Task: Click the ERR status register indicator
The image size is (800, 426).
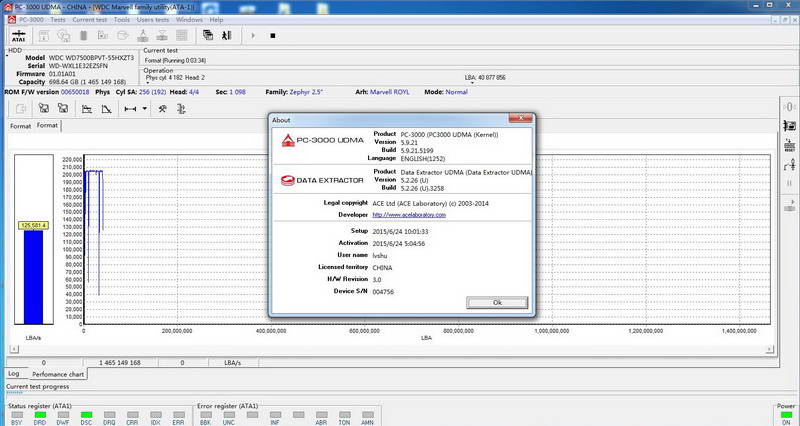Action: pos(179,415)
